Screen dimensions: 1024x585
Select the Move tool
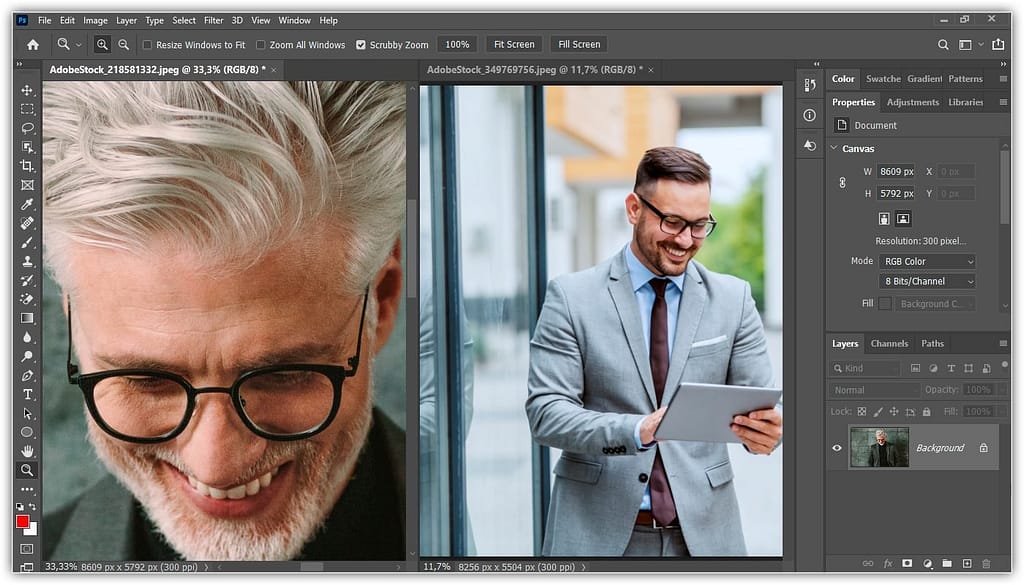(27, 90)
